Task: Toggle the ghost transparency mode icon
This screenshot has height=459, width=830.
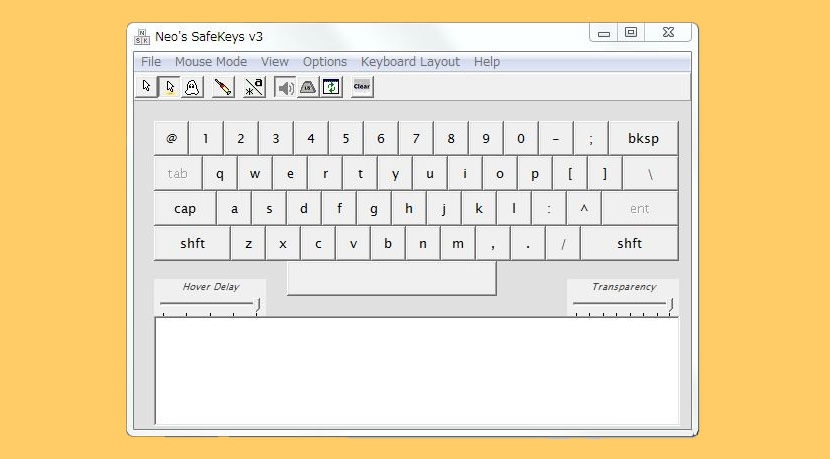Action: pyautogui.click(x=192, y=87)
